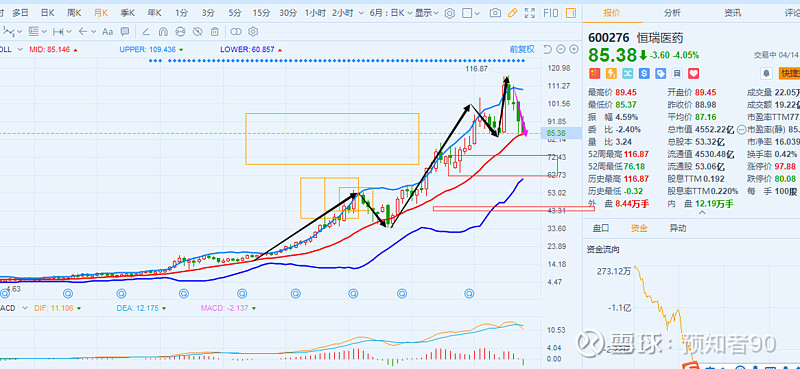The height and width of the screenshot is (369, 800).
Task: Toggle 前复权 price adjustment
Action: (522, 49)
